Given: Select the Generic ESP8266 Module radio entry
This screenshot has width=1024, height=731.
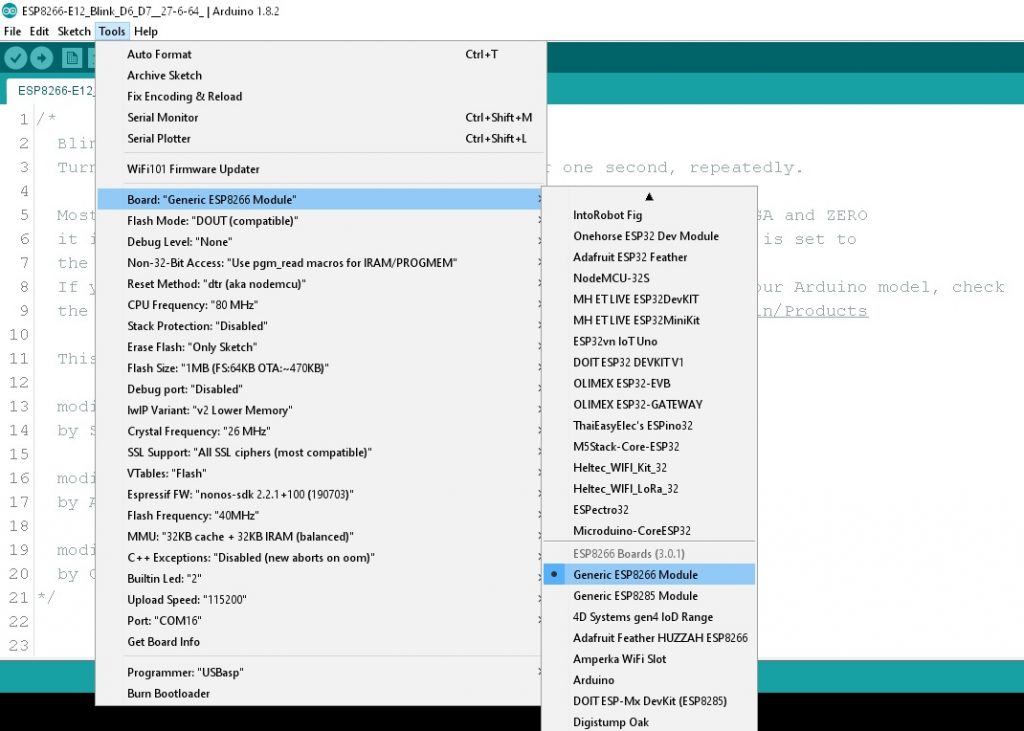Looking at the screenshot, I should click(x=649, y=575).
